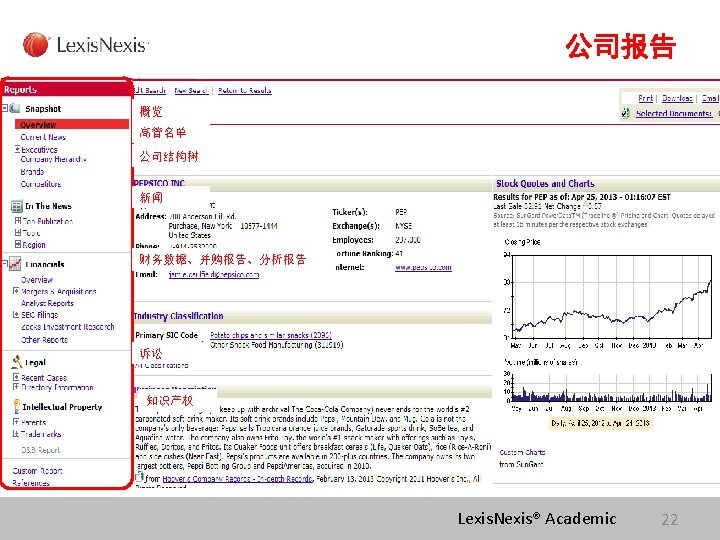Click New Search link
The height and width of the screenshot is (540, 720).
coord(191,90)
